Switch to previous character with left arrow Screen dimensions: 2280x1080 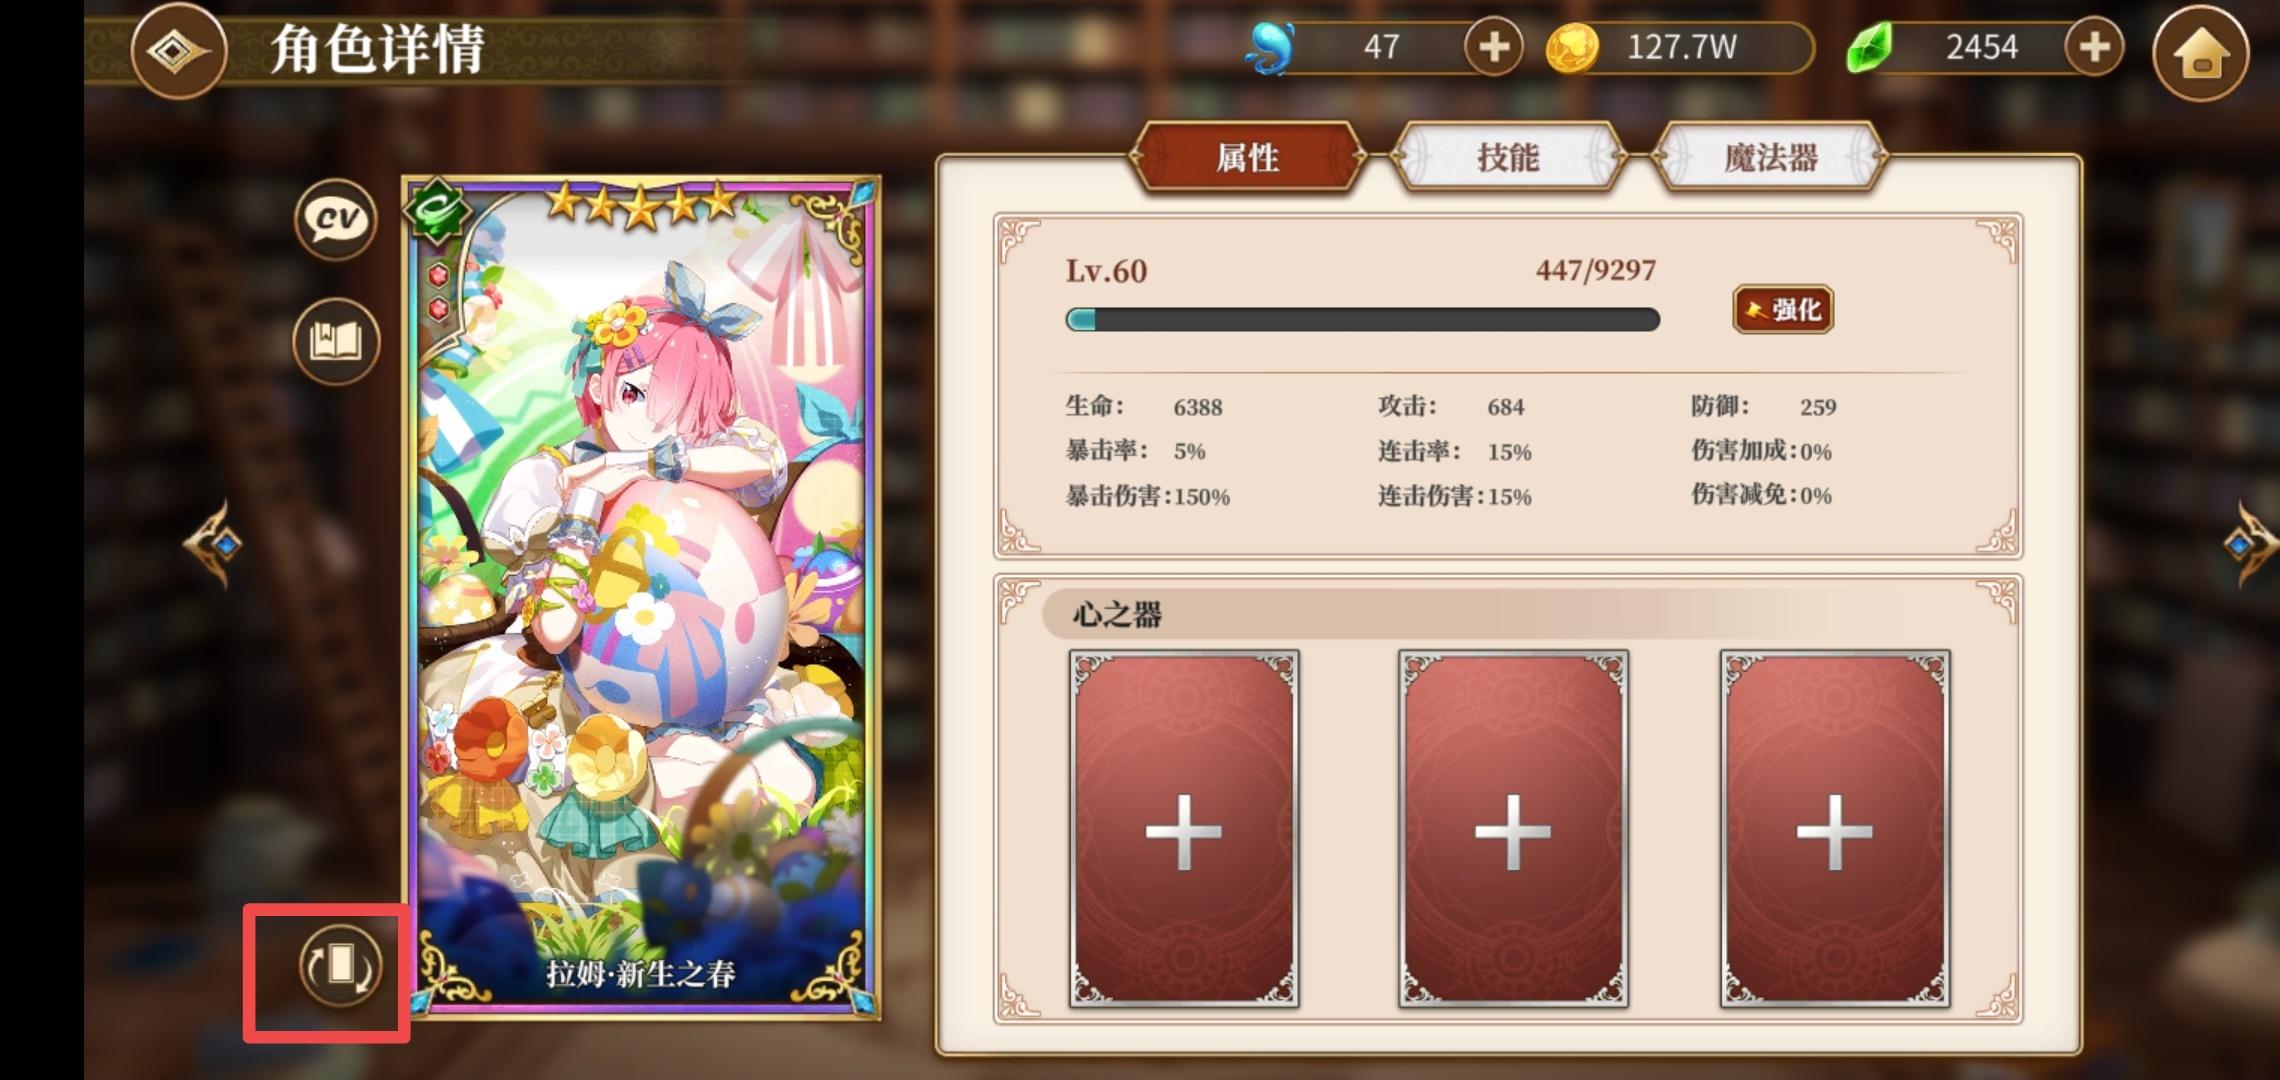[x=213, y=544]
